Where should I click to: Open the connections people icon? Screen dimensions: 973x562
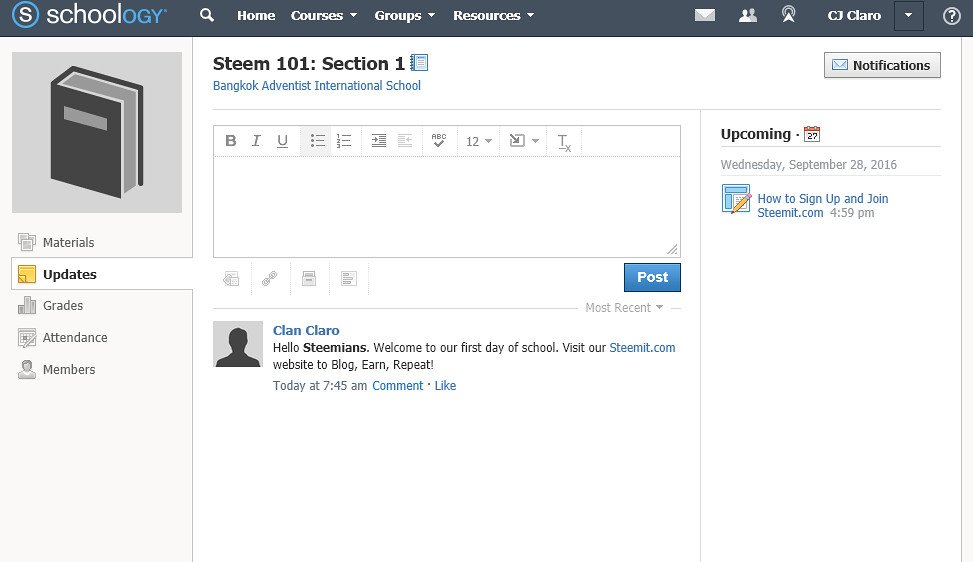tap(748, 15)
